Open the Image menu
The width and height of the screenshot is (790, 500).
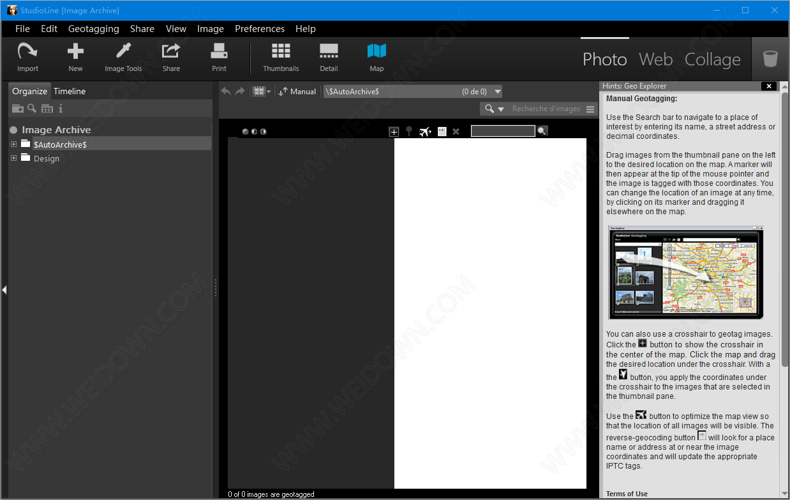(210, 29)
